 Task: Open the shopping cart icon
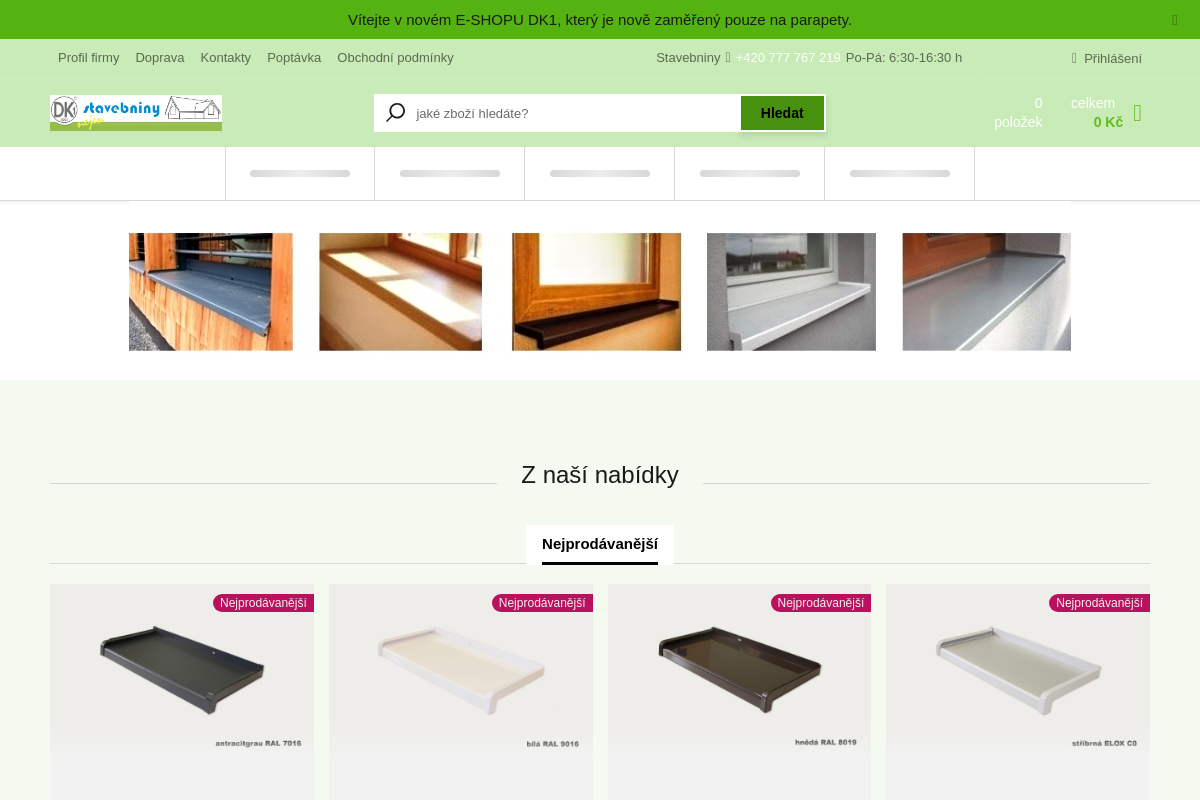coord(1137,113)
